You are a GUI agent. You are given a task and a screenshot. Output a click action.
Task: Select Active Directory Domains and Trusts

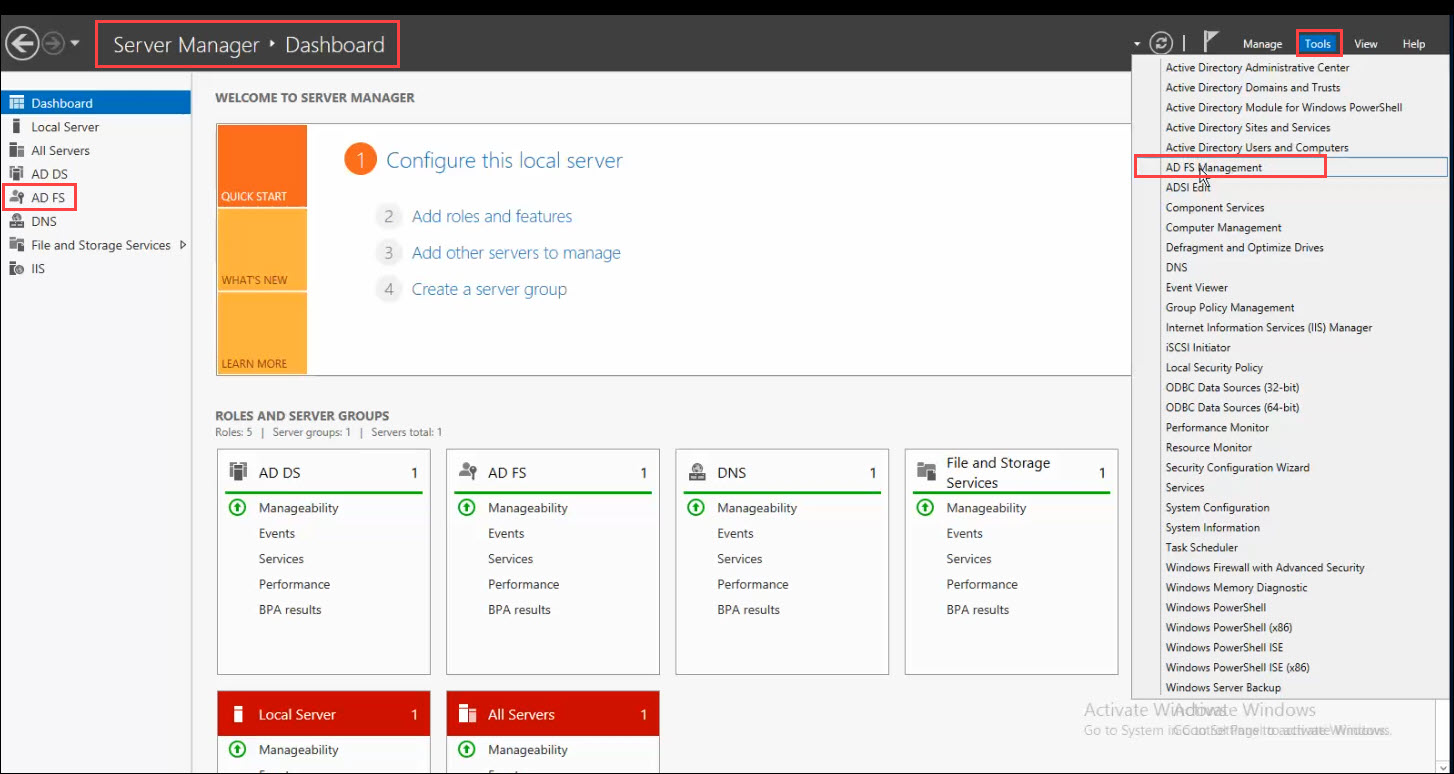pyautogui.click(x=1253, y=88)
